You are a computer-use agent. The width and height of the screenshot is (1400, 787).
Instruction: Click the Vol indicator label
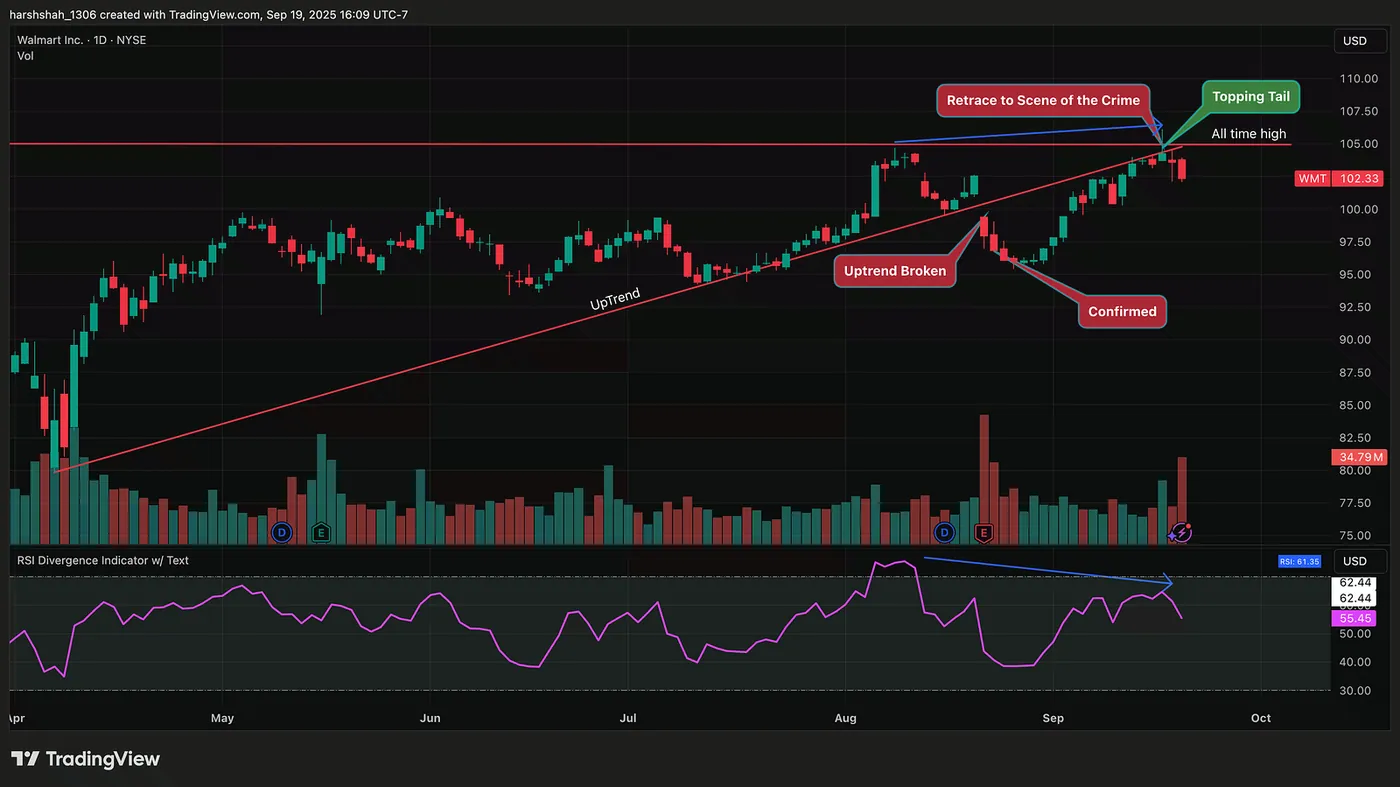coord(26,56)
